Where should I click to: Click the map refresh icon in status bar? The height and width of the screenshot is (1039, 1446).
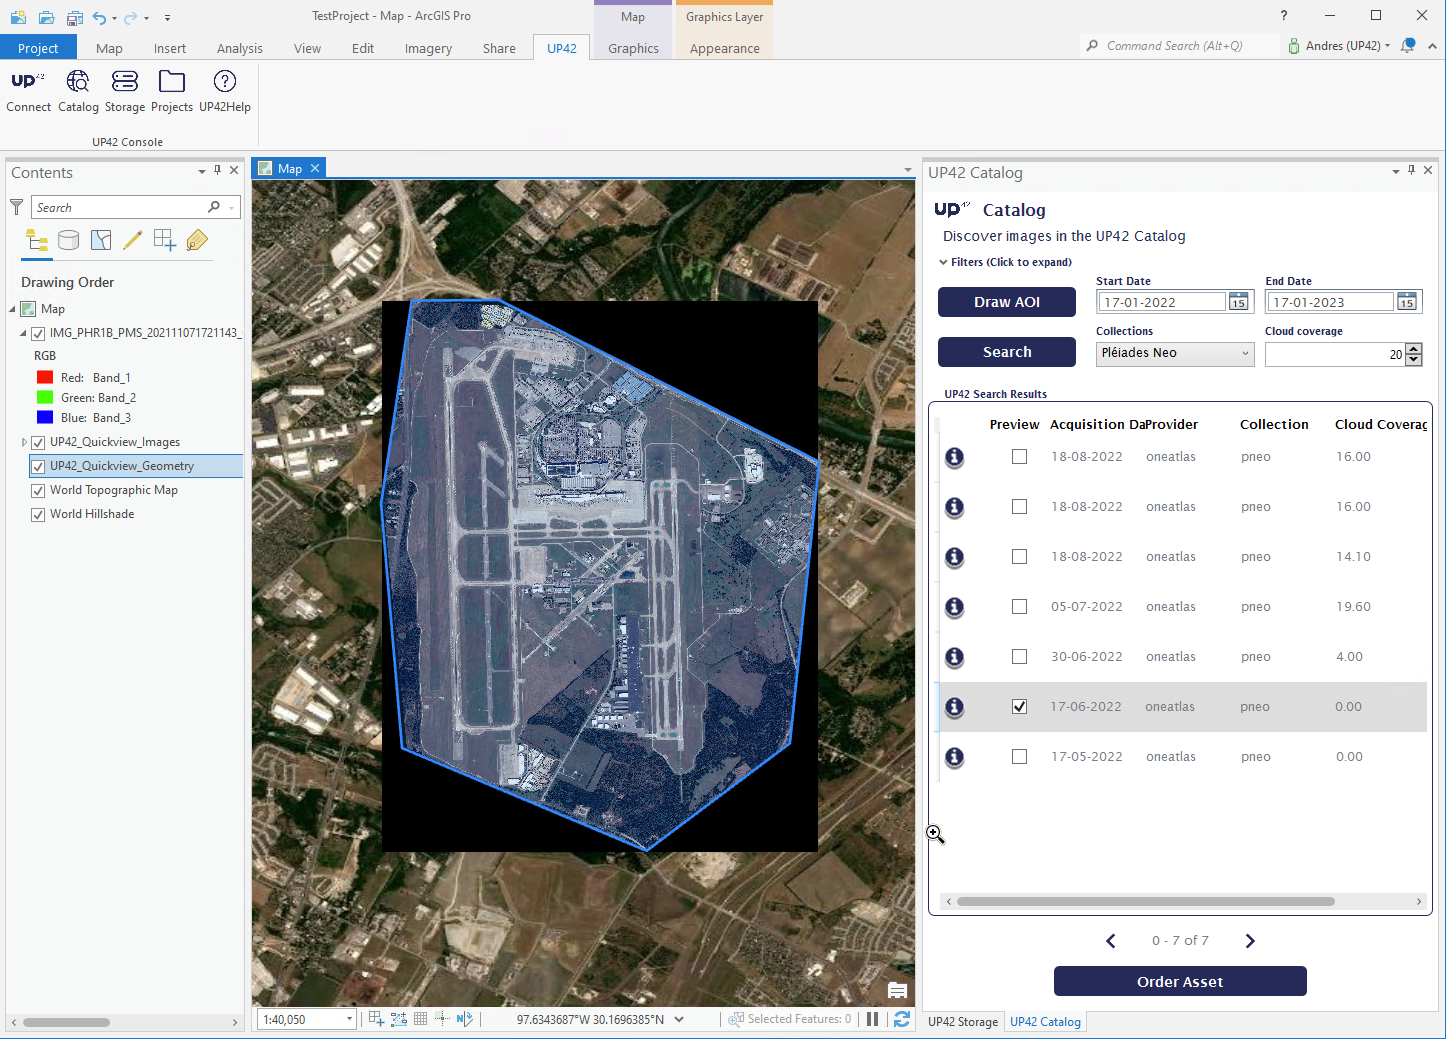[901, 1019]
